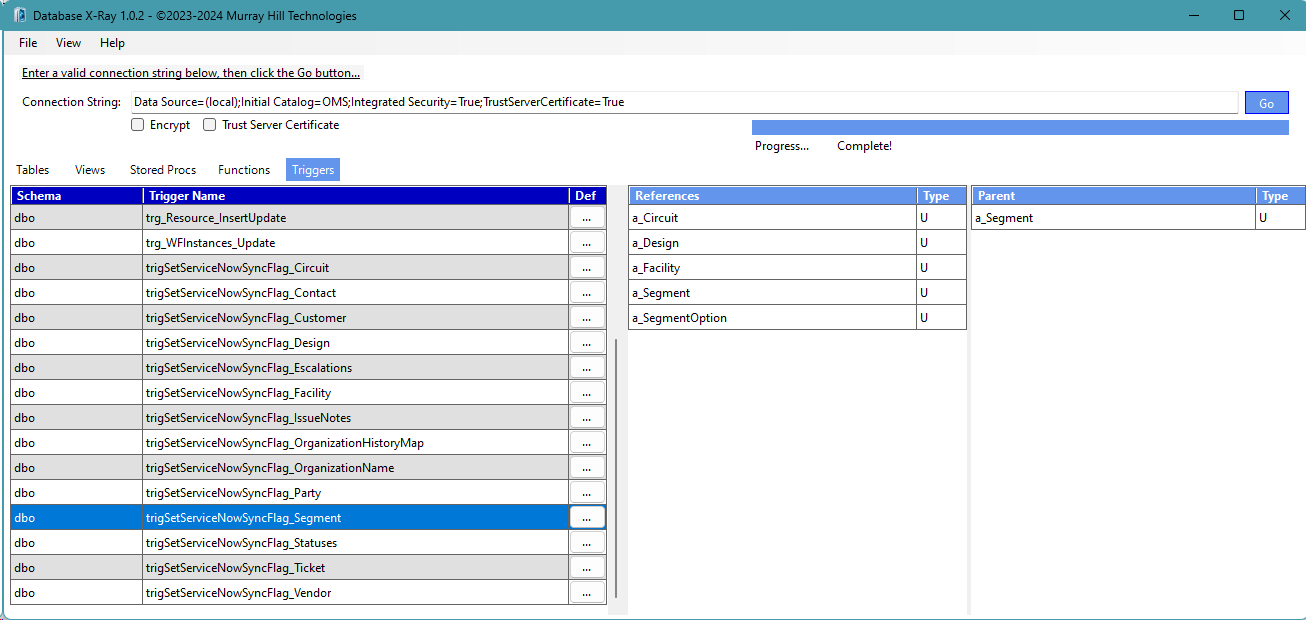Click the Complete! status text
Viewport: 1306px width, 620px height.
click(x=864, y=146)
